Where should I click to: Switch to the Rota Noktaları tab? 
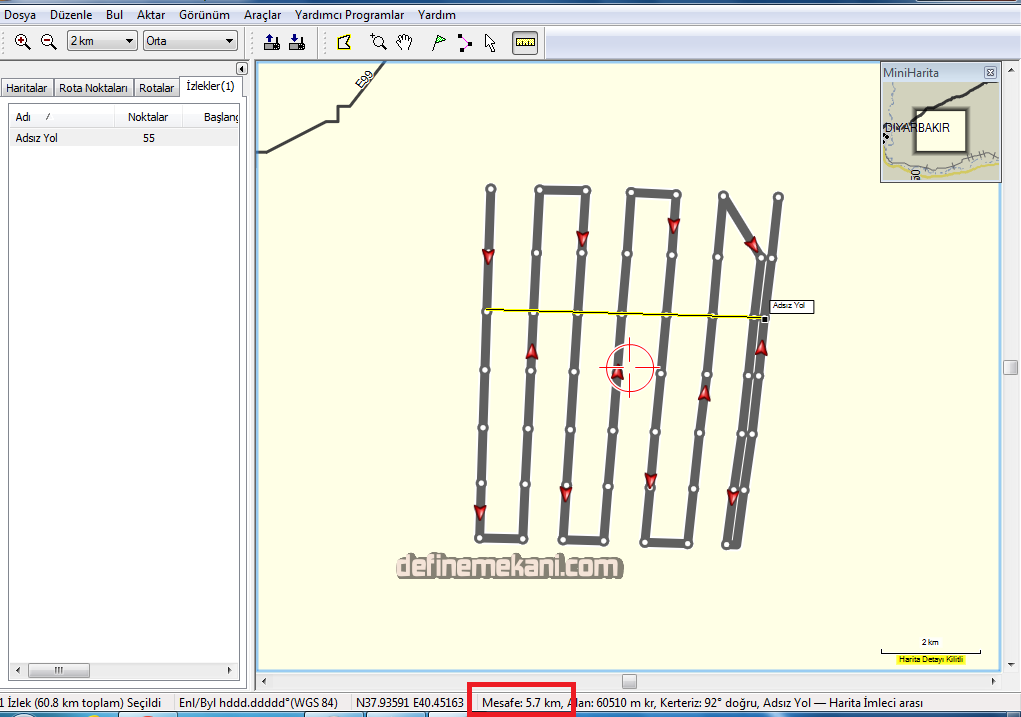[x=93, y=88]
